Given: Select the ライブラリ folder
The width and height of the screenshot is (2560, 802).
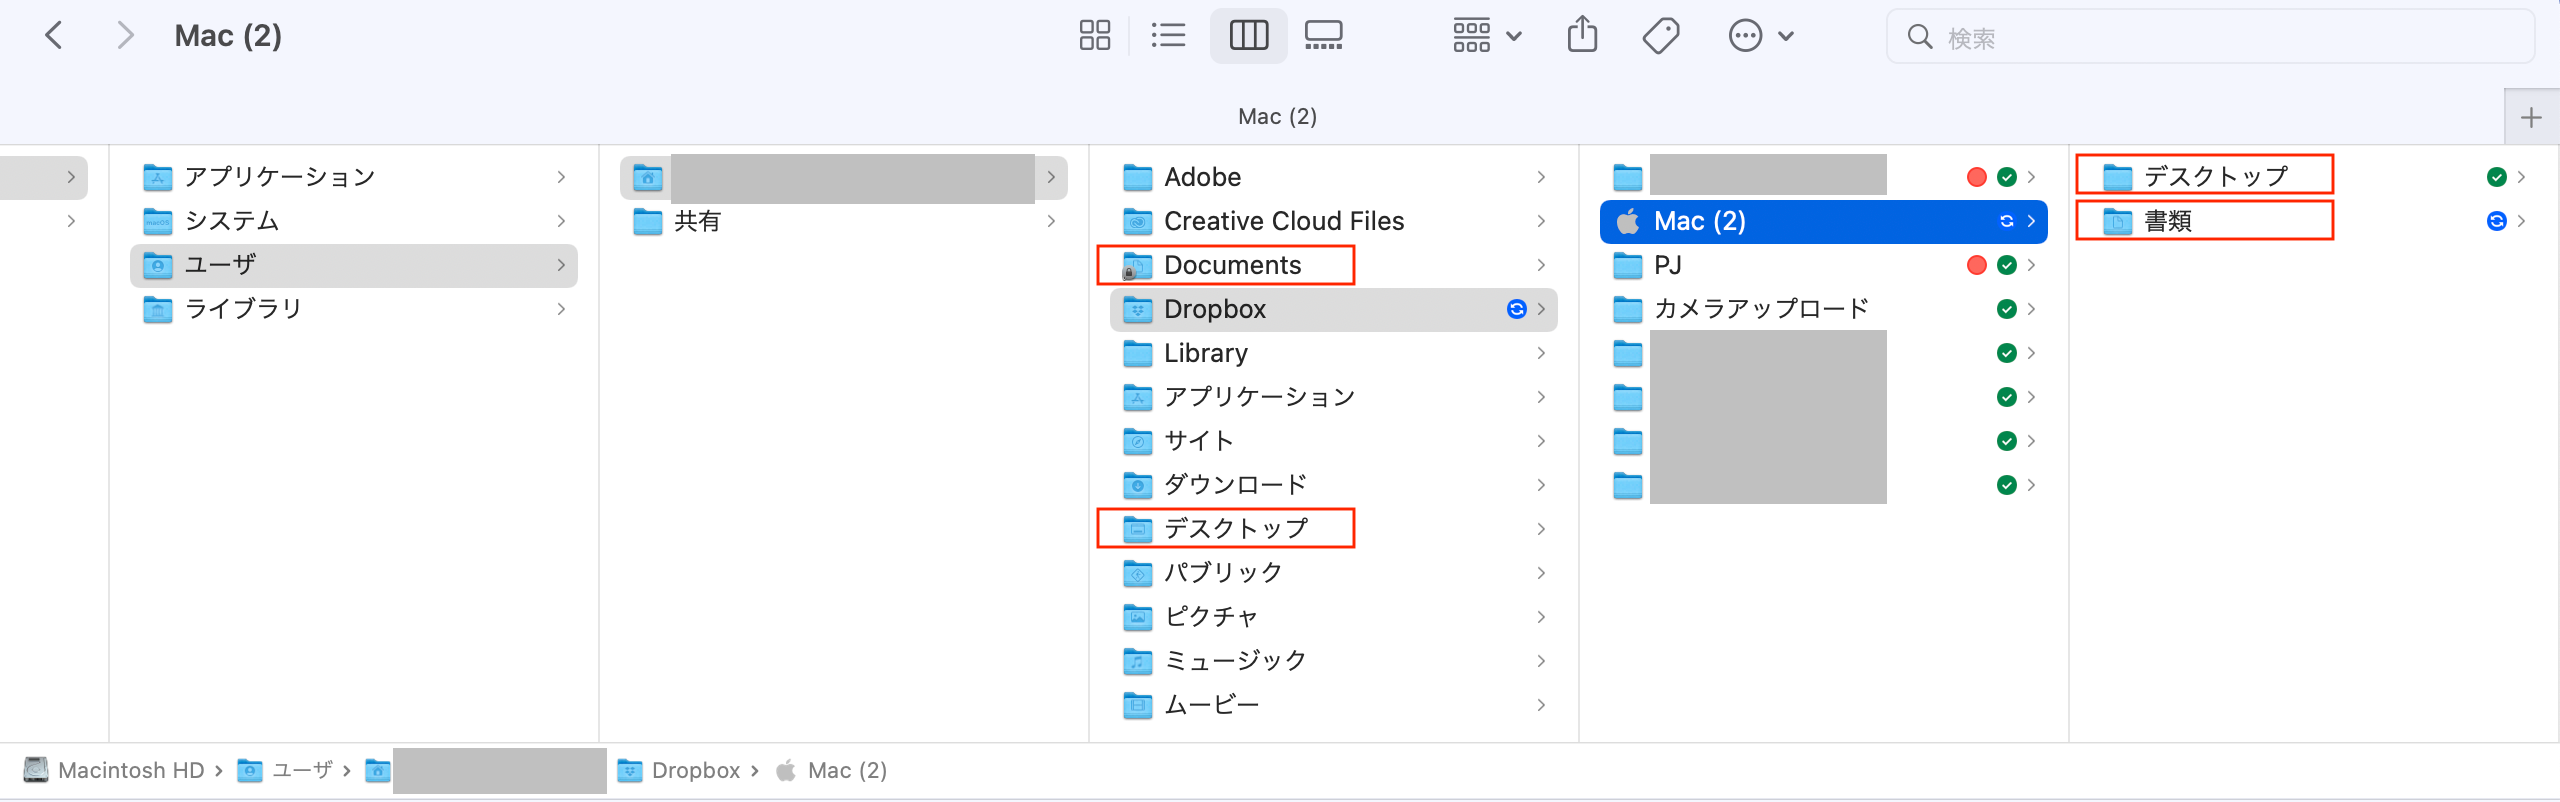Looking at the screenshot, I should click(x=354, y=309).
